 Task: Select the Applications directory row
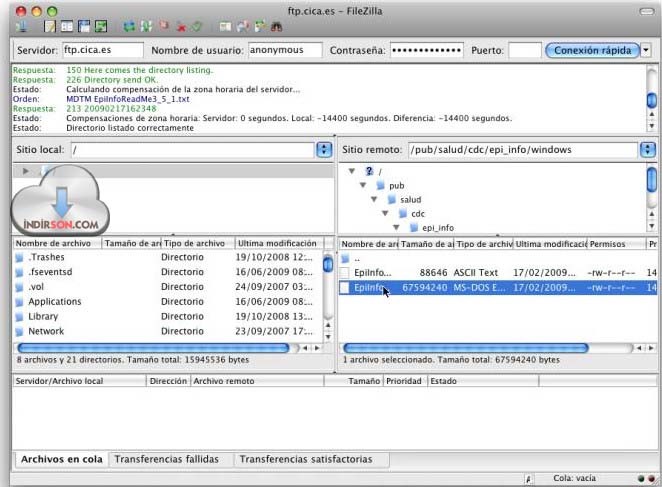[x=168, y=301]
